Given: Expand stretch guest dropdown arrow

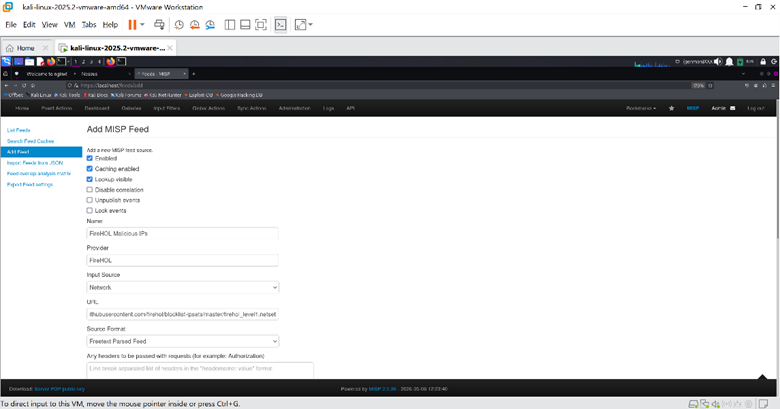Looking at the screenshot, I should click(x=310, y=24).
